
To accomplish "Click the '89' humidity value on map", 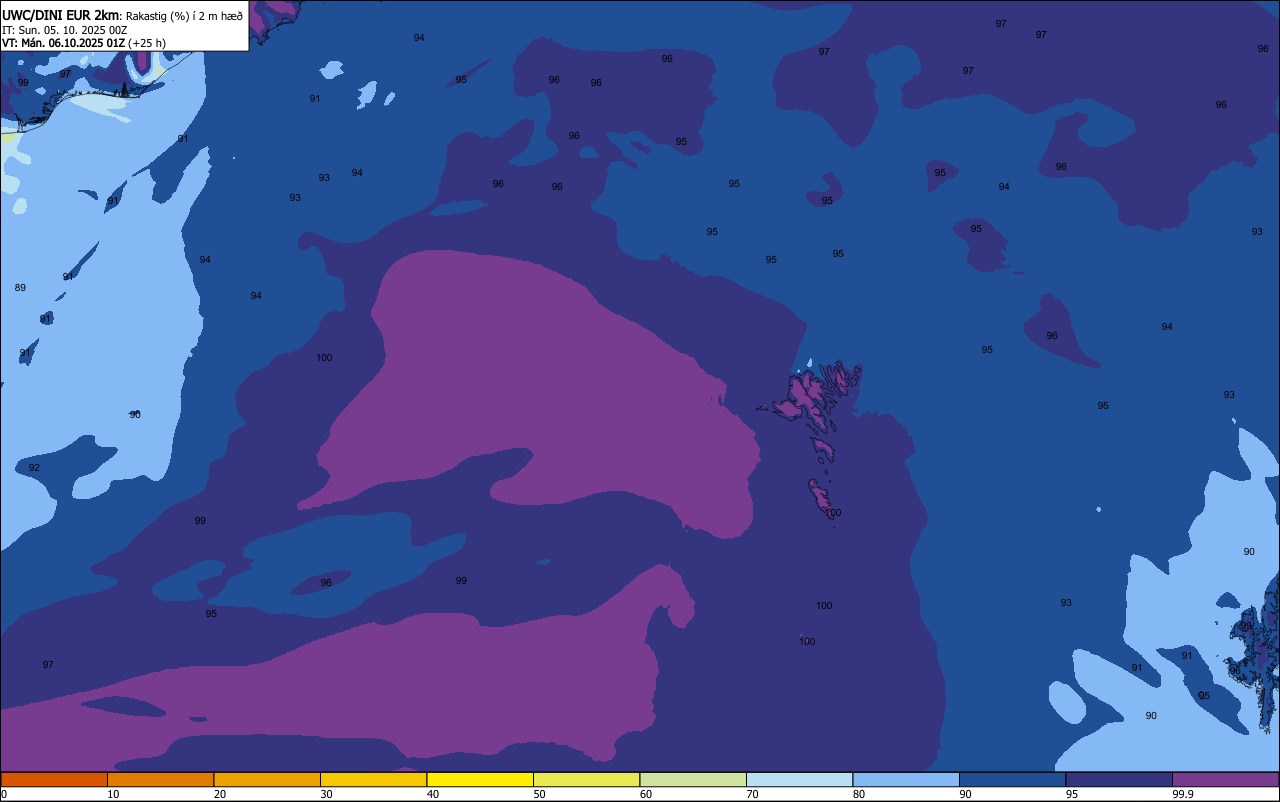I will [x=20, y=288].
